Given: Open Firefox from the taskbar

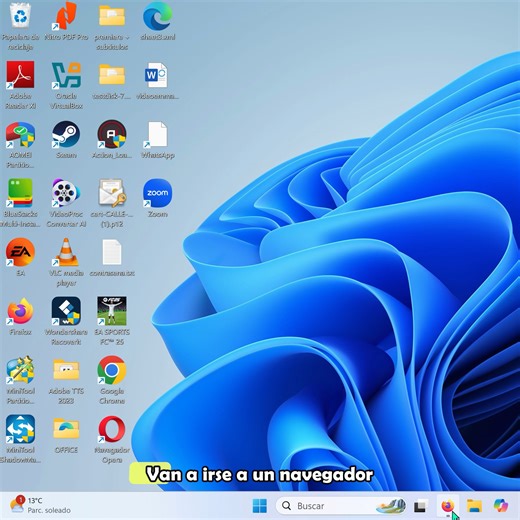Looking at the screenshot, I should (448, 506).
